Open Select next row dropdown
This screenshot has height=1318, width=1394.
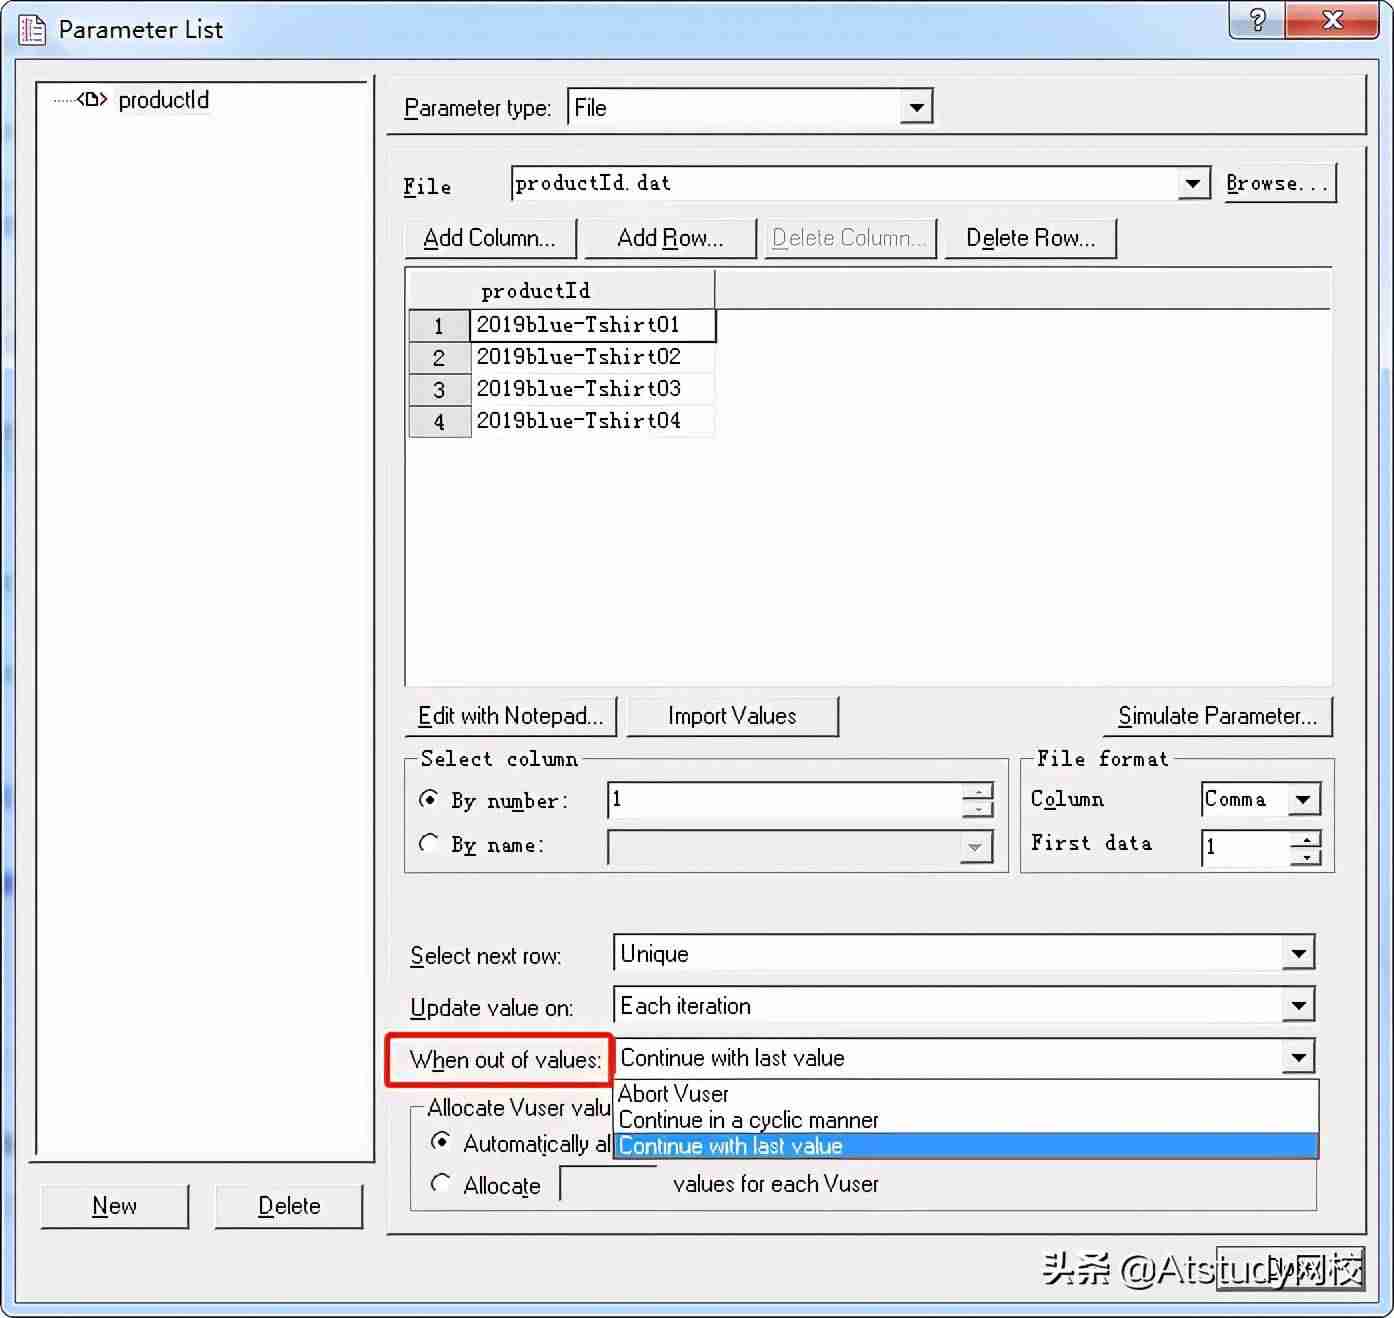(x=1297, y=953)
